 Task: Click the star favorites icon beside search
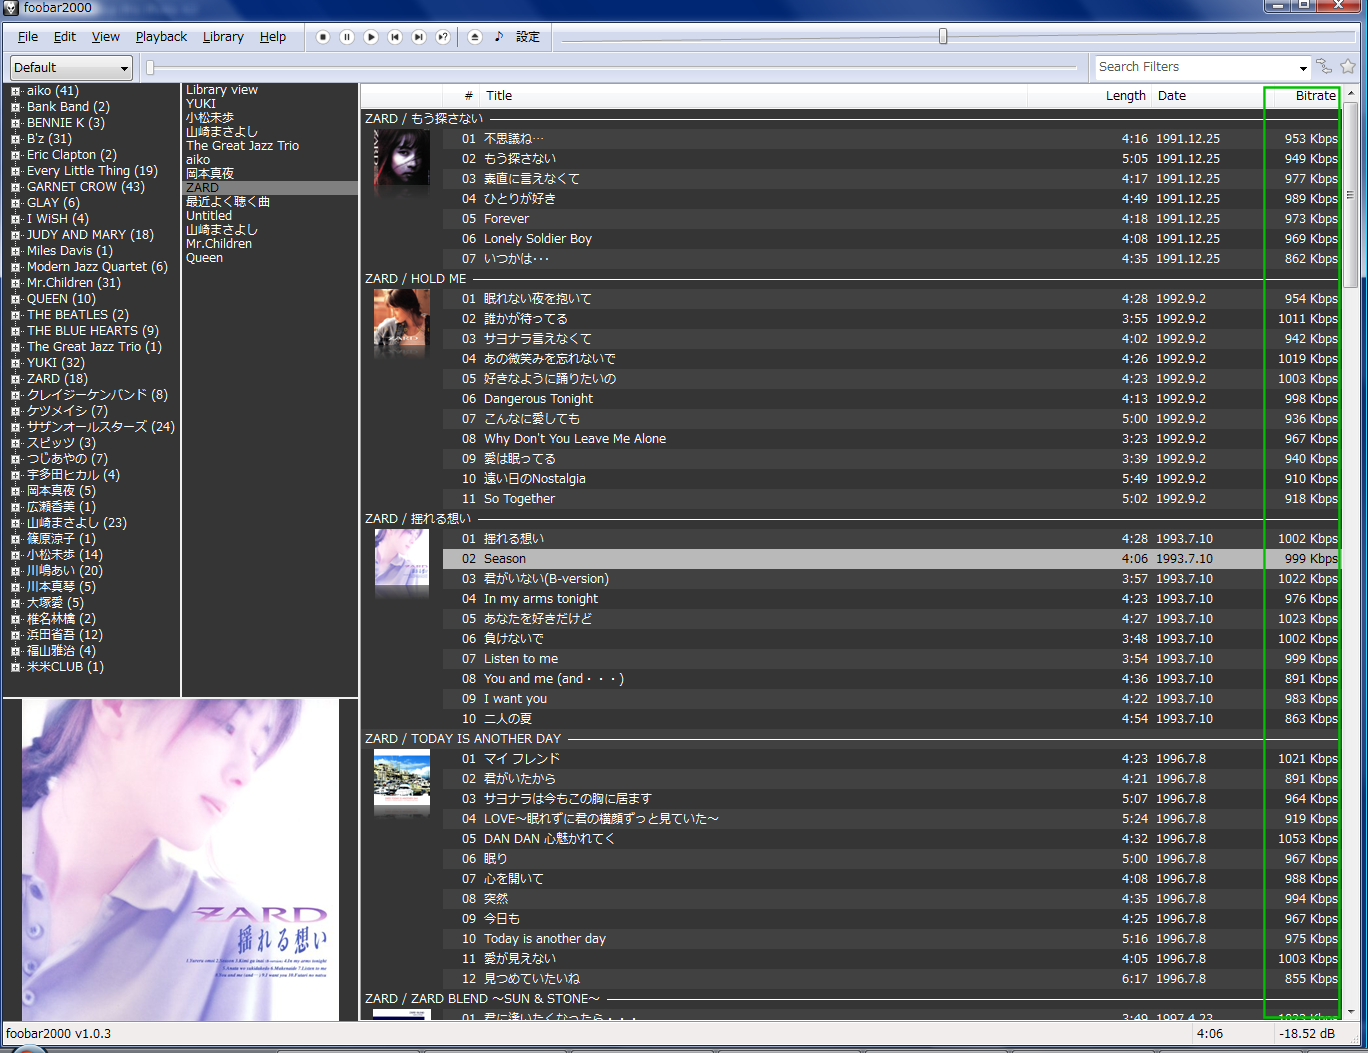click(x=1348, y=67)
